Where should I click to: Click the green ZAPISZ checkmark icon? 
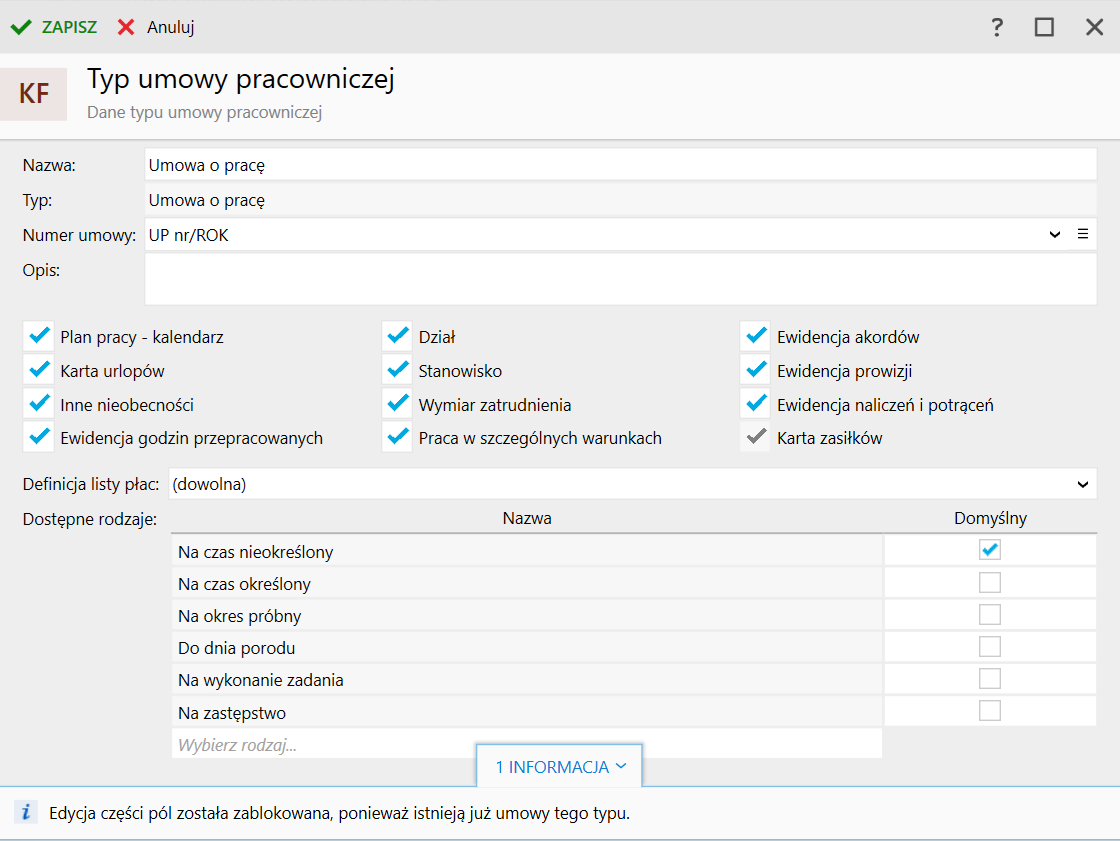click(21, 27)
